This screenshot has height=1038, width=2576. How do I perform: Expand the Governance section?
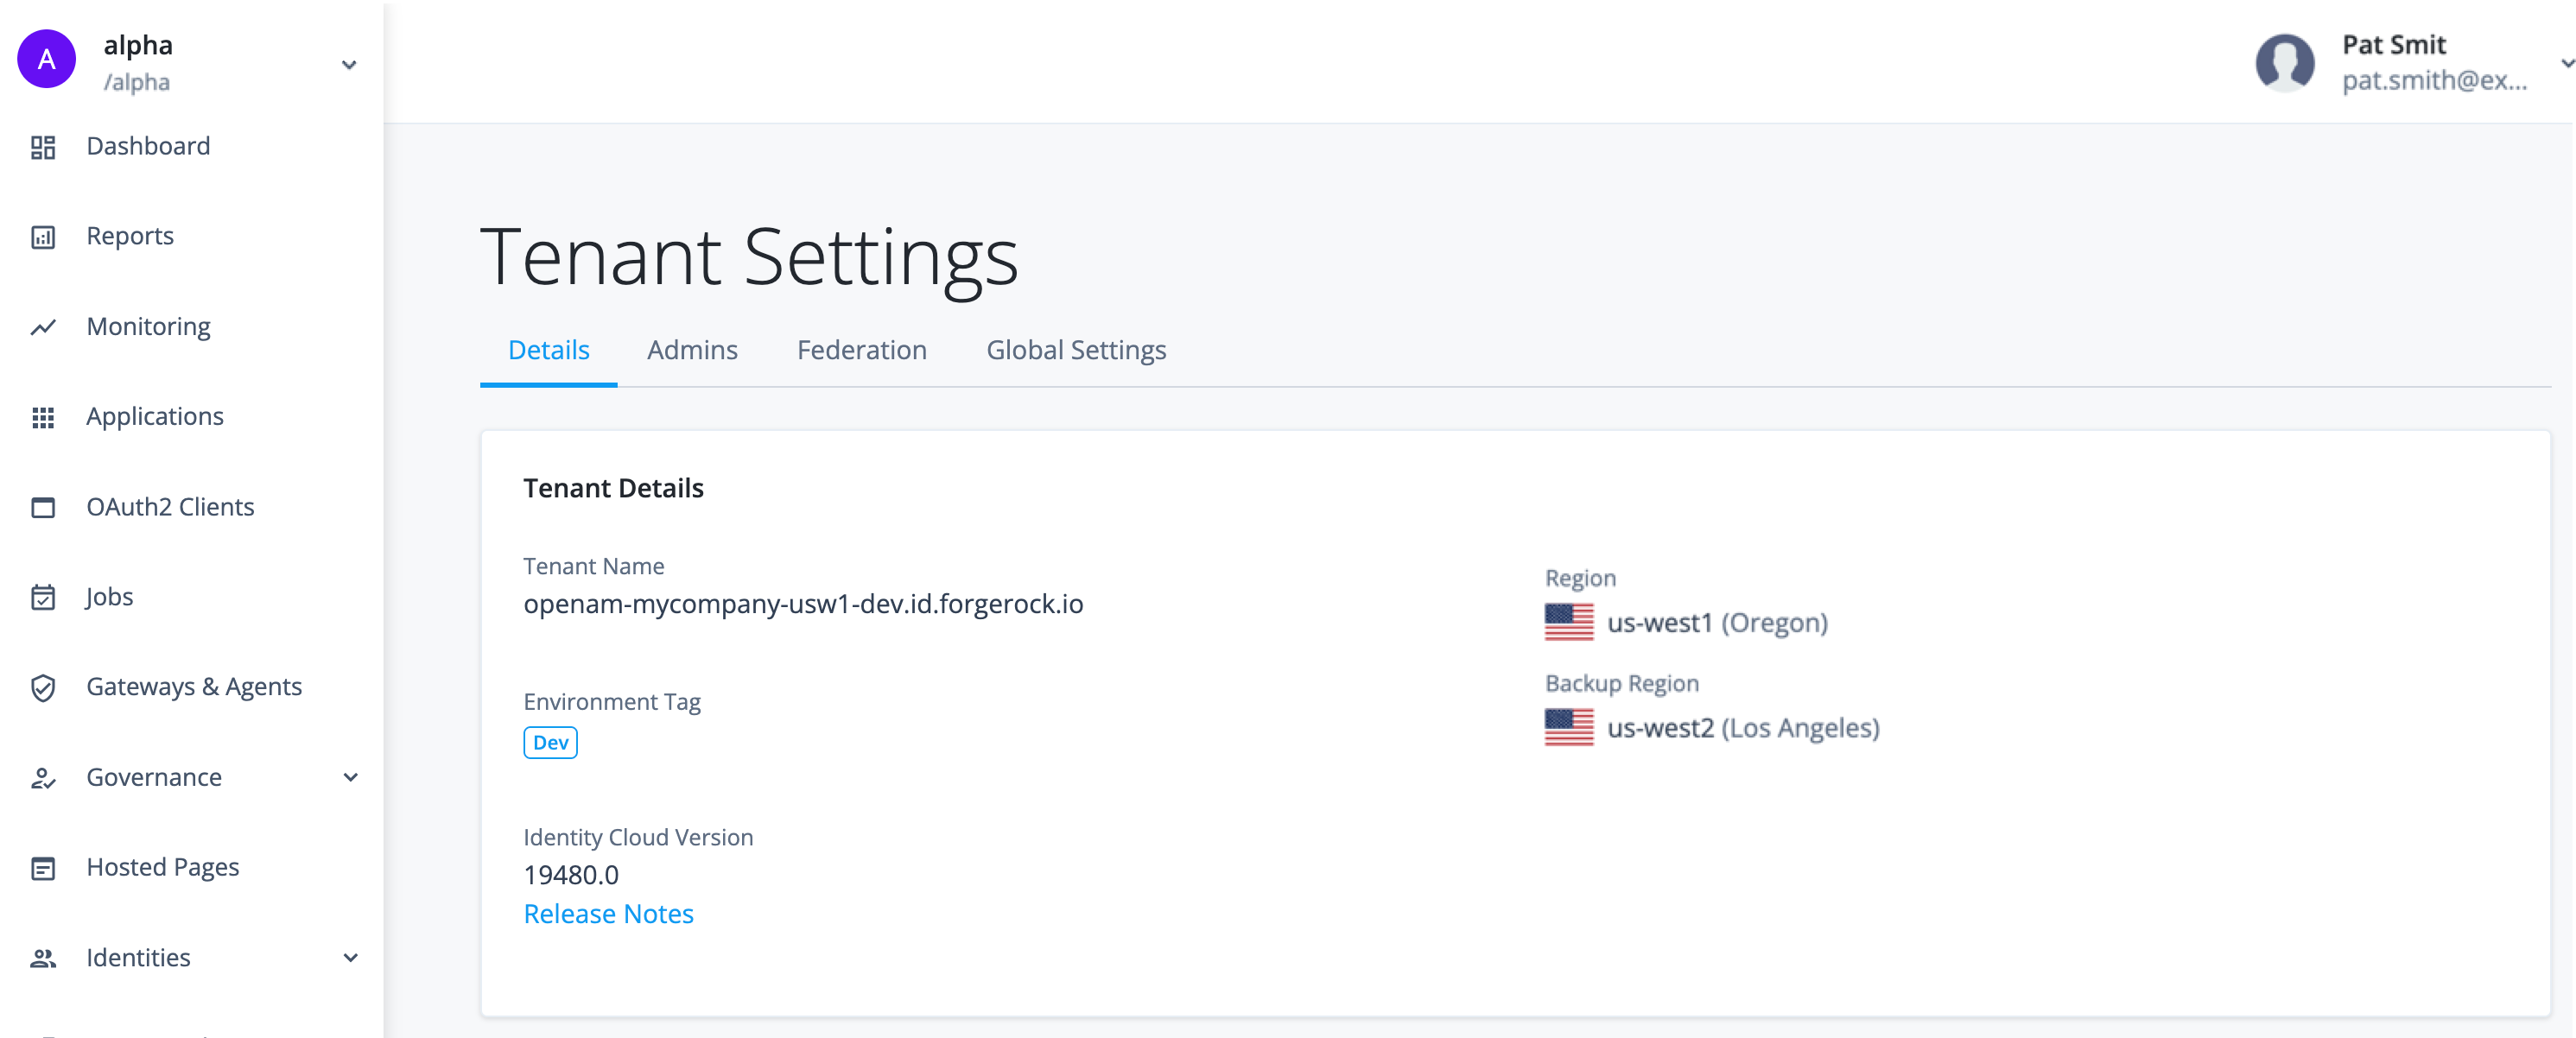[x=349, y=777]
